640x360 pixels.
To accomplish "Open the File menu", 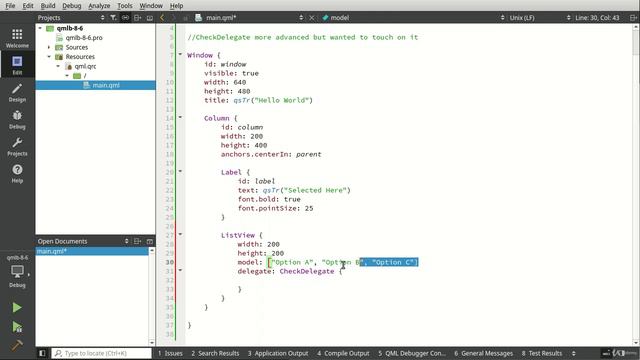I will [x=10, y=6].
